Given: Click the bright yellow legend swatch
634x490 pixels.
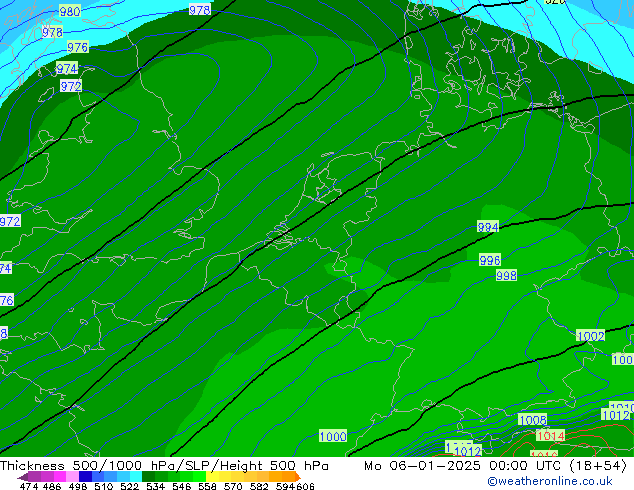Looking at the screenshot, I should point(212,477).
